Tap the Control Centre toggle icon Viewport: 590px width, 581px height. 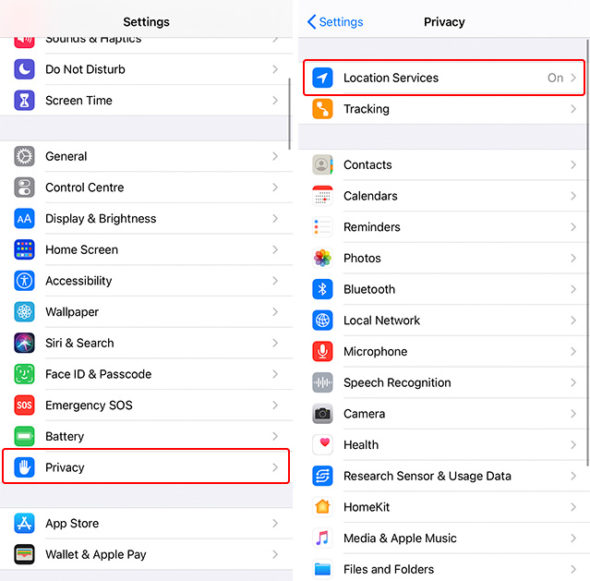pyautogui.click(x=24, y=187)
